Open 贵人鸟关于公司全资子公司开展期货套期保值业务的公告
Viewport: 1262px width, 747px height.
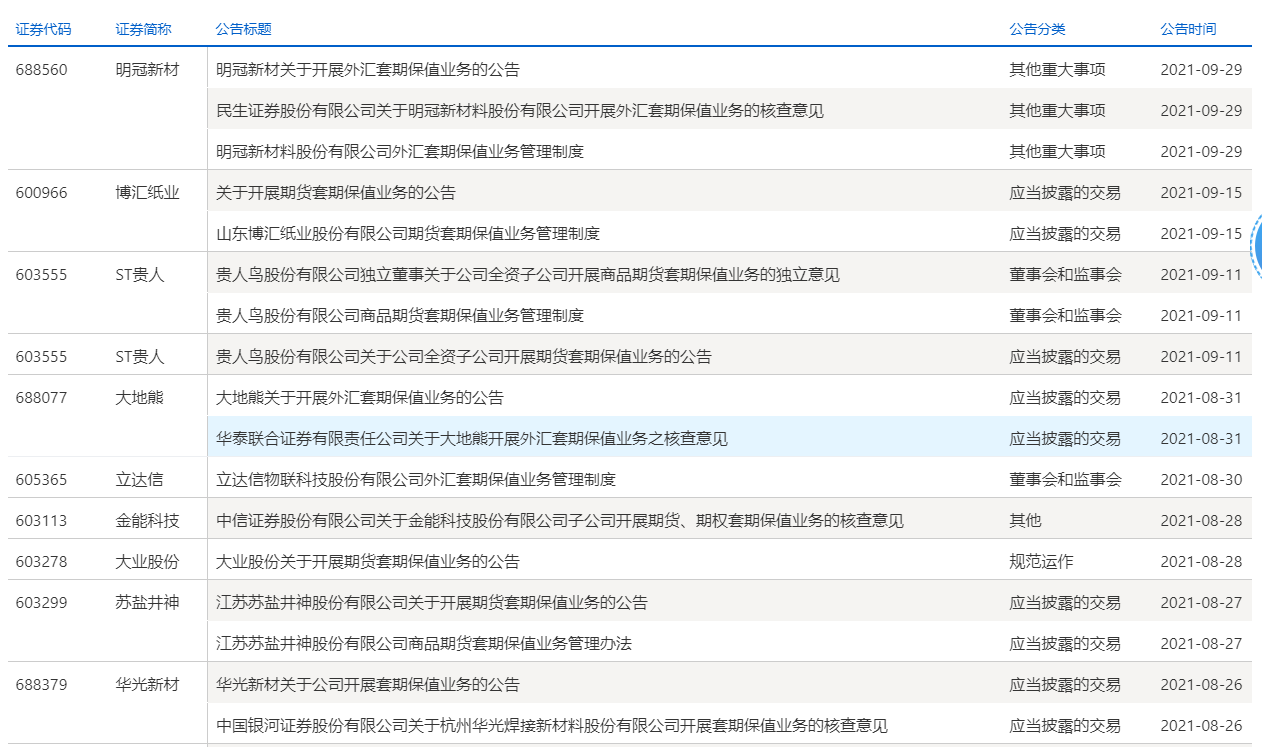coord(464,357)
